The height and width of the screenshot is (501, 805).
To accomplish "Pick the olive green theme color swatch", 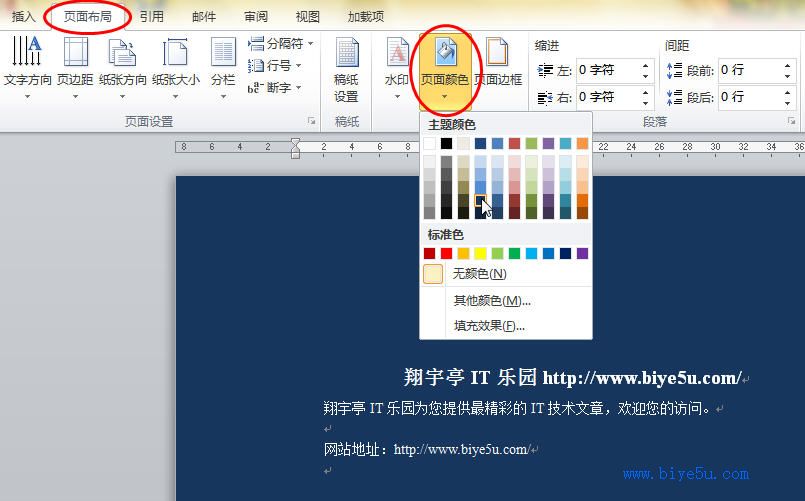I will coord(531,143).
